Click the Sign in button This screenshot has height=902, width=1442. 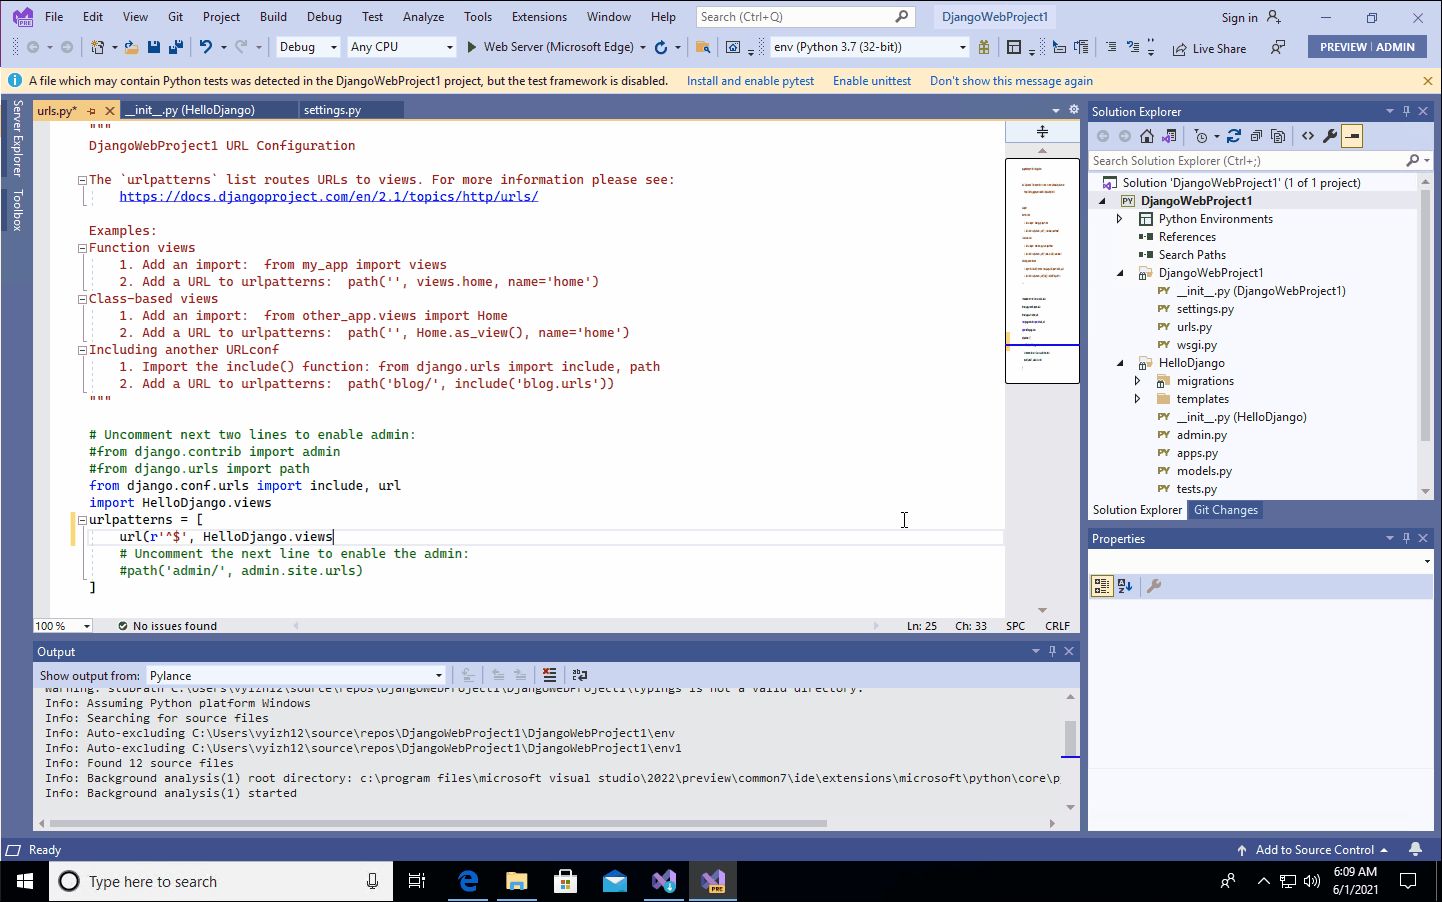tap(1239, 16)
